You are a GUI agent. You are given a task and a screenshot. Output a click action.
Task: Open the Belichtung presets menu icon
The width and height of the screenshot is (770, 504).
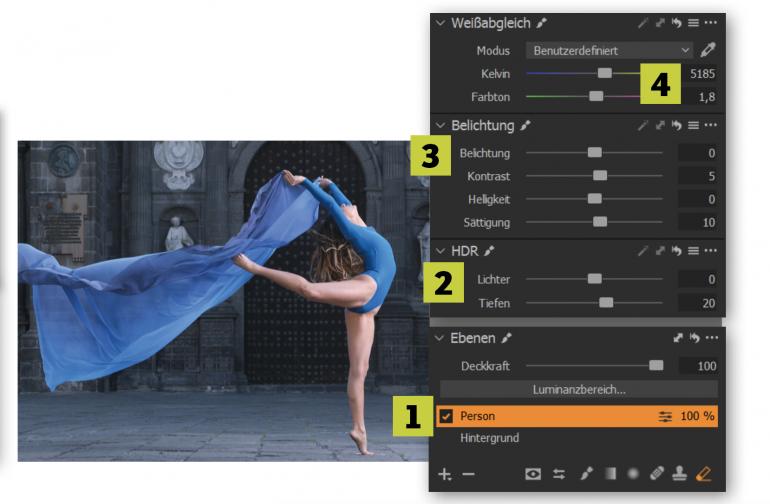694,125
